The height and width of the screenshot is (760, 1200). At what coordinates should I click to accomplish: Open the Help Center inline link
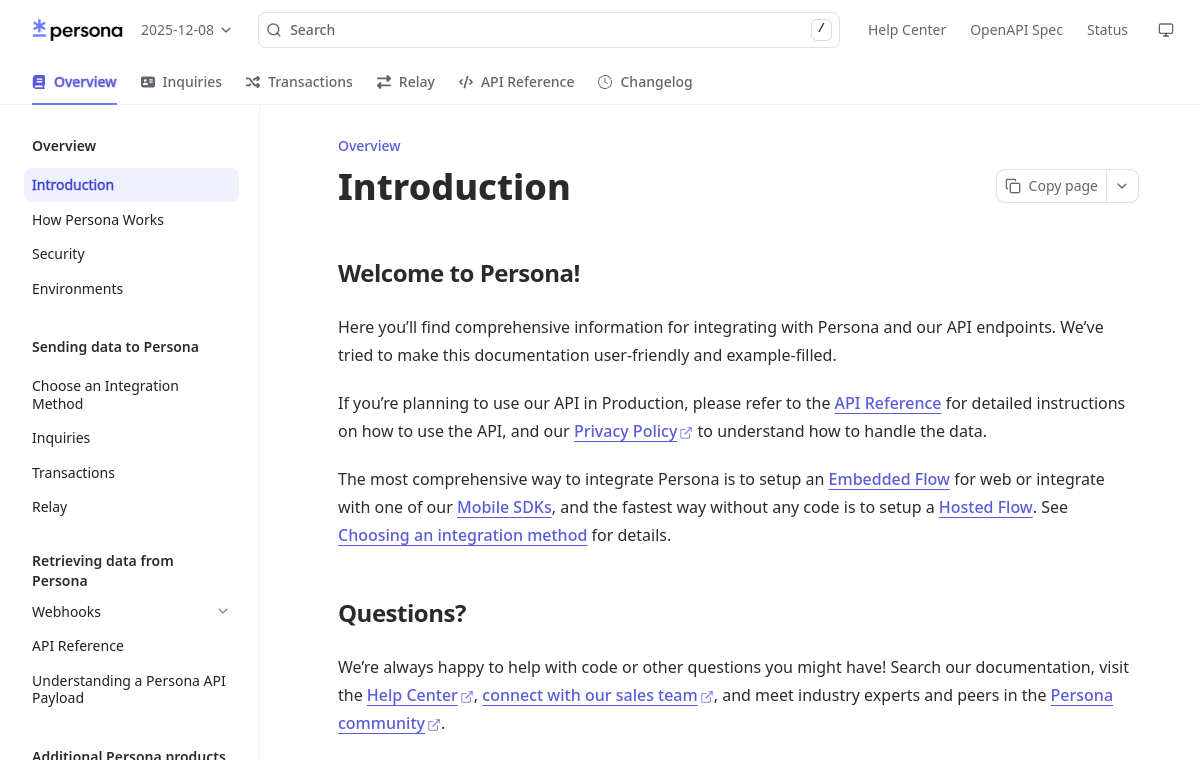point(420,695)
